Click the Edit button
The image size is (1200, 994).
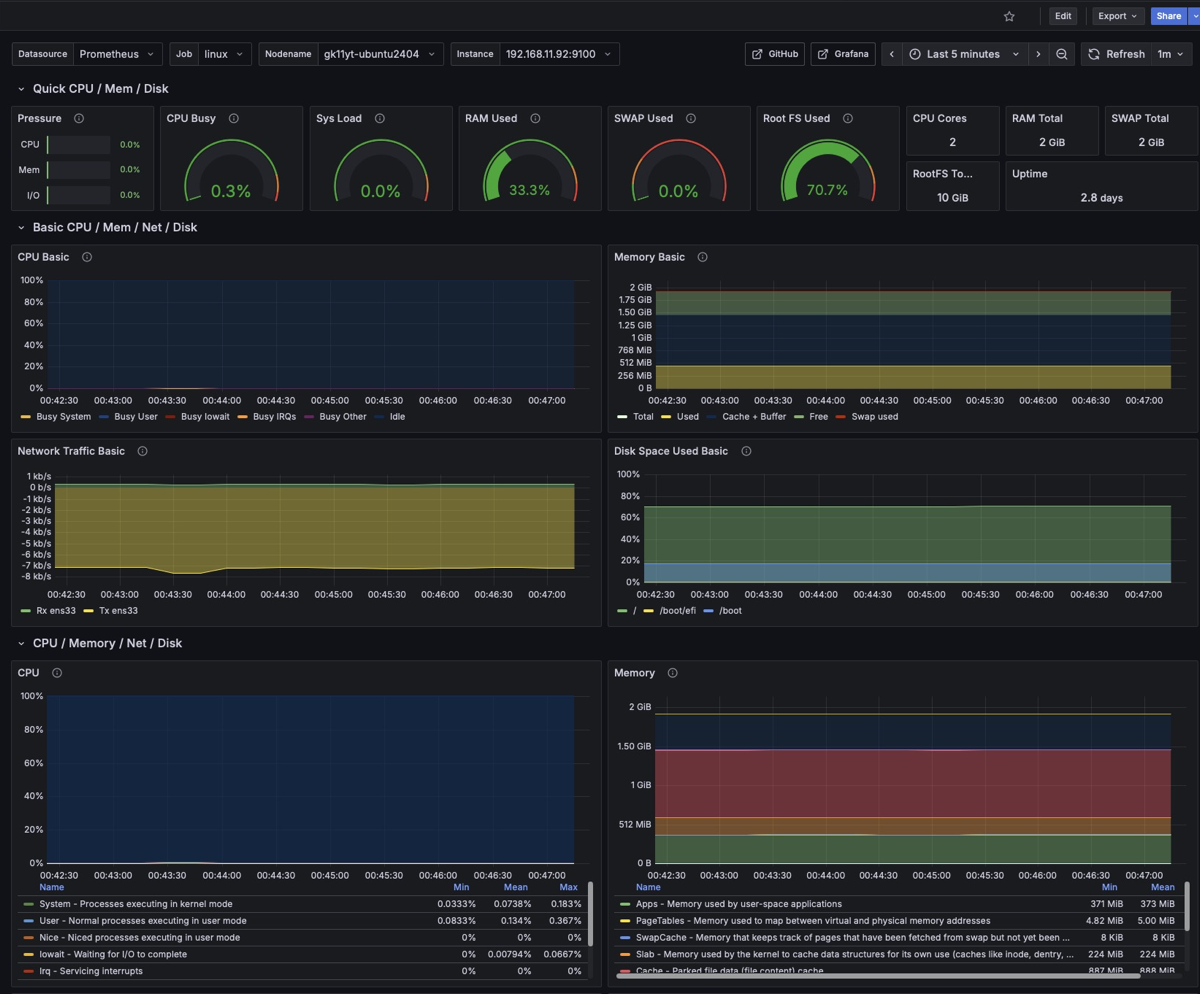point(1063,16)
